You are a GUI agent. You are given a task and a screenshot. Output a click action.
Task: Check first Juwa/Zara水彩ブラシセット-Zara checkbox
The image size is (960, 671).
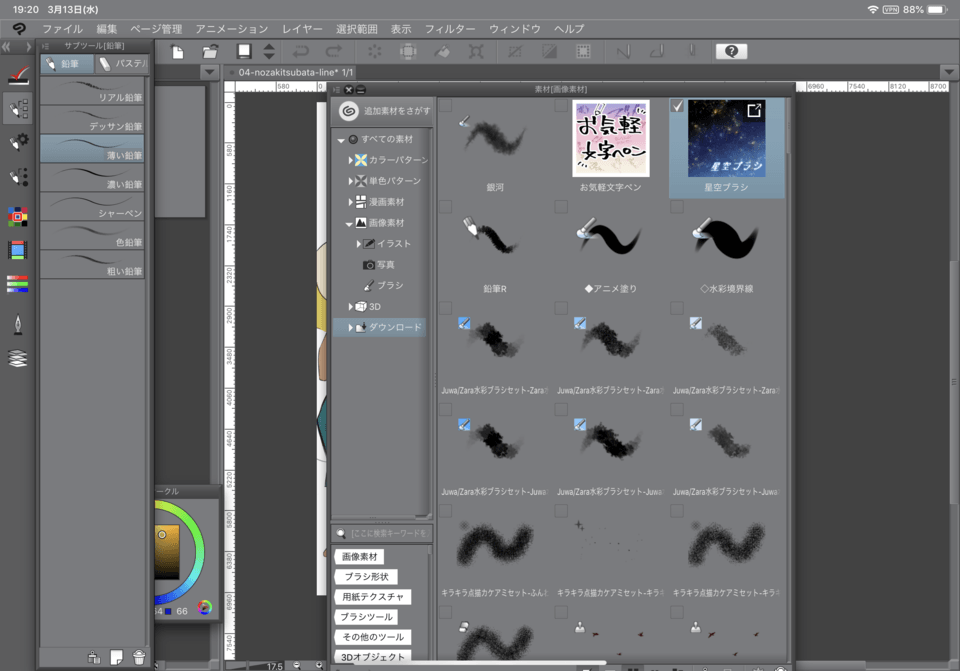click(446, 308)
